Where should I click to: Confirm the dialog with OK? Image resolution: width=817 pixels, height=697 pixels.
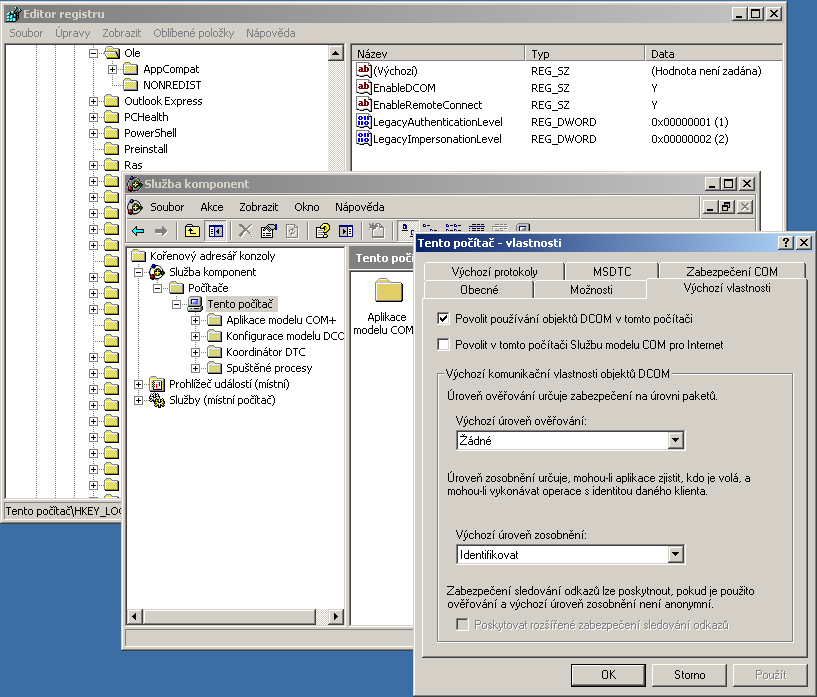pyautogui.click(x=608, y=675)
